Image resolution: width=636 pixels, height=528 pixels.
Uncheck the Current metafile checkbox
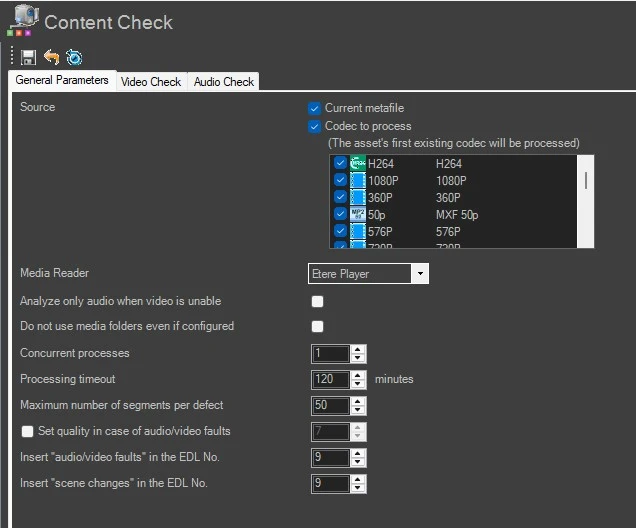315,108
